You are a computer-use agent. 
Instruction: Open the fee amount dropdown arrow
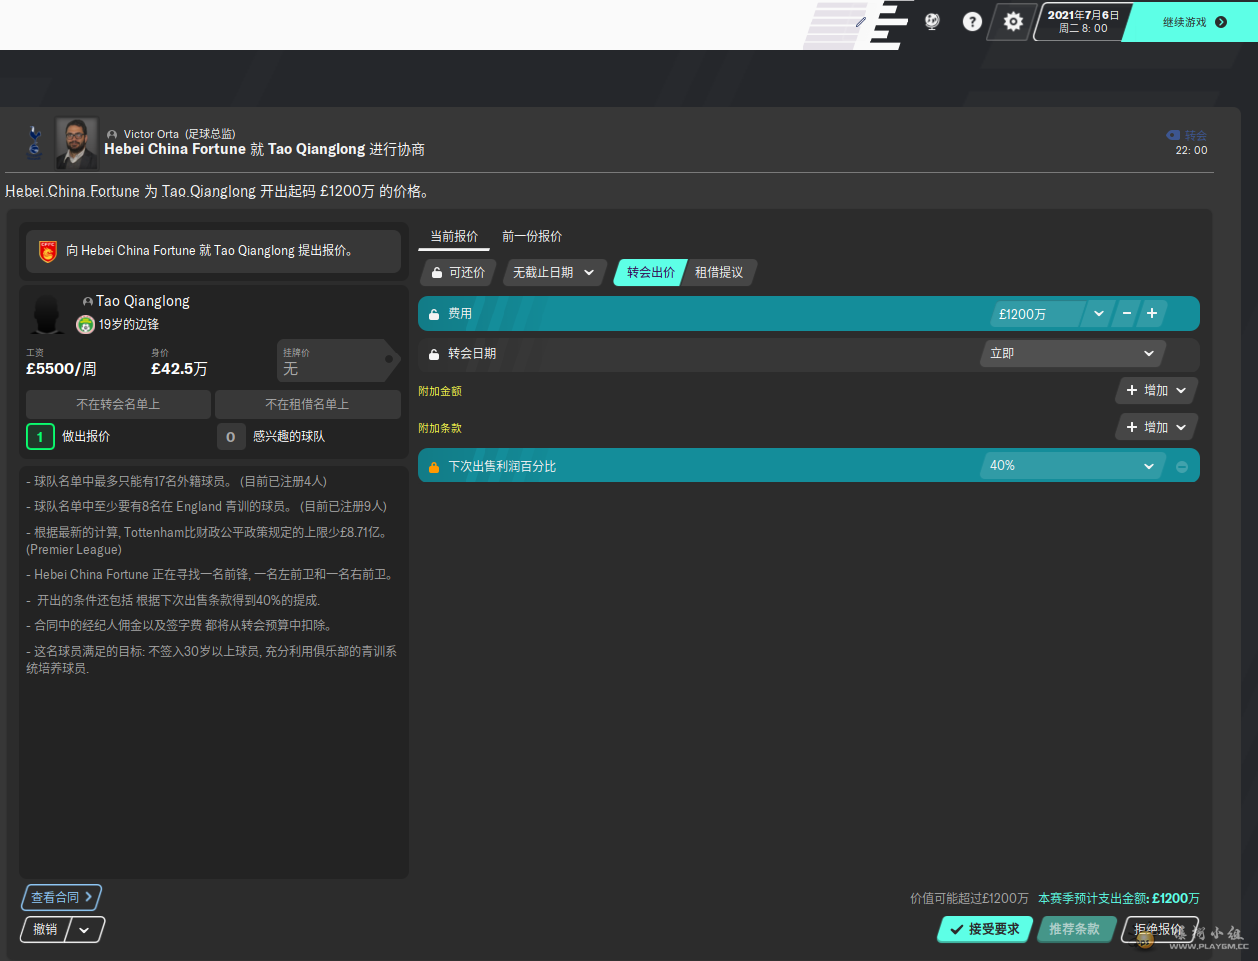tap(1098, 314)
